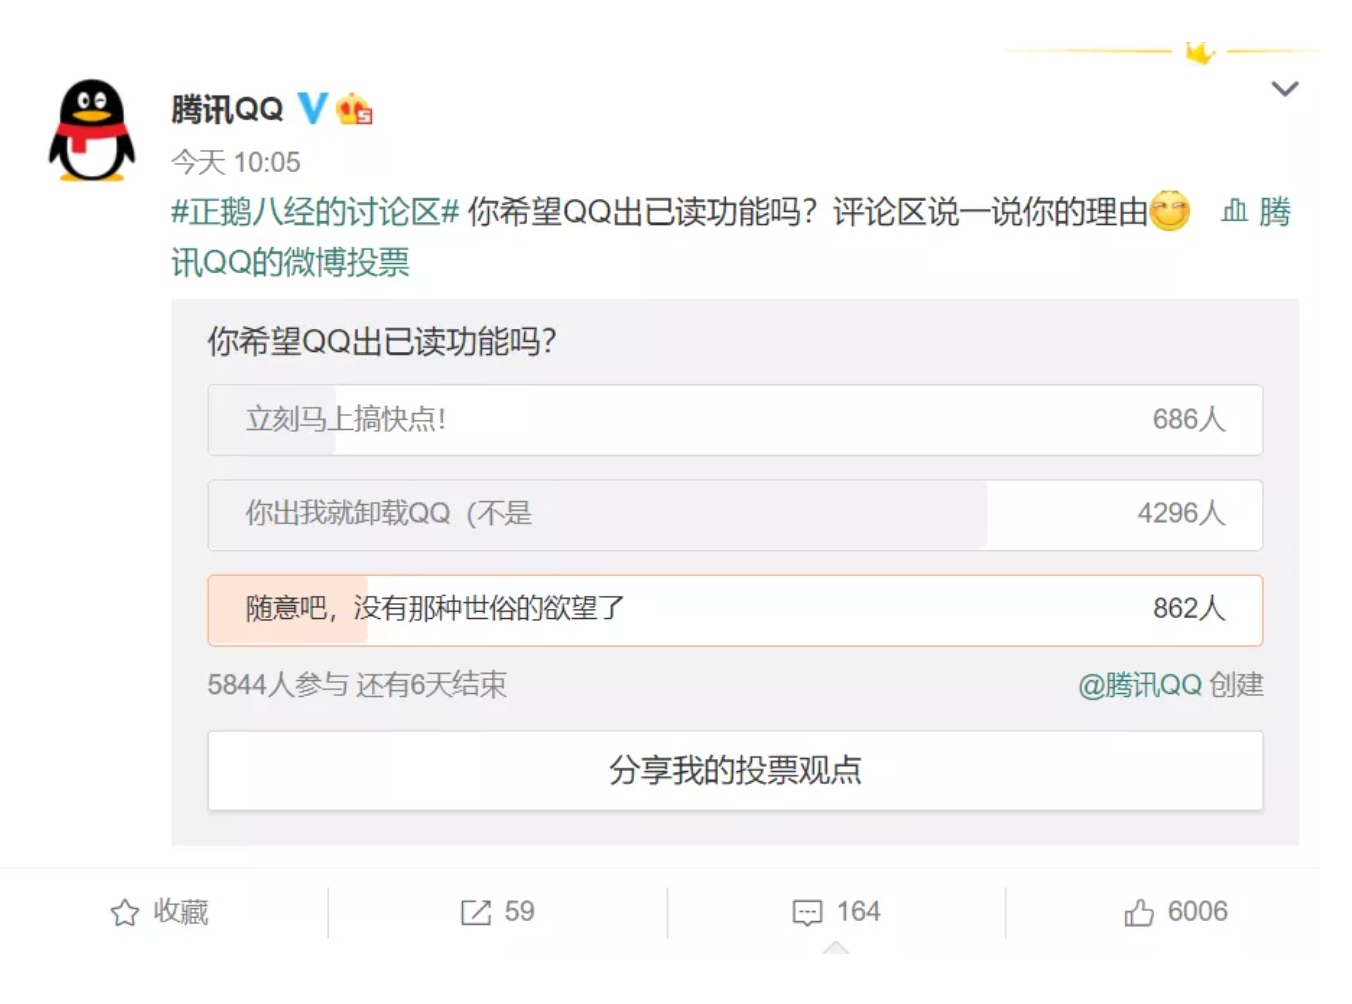Image resolution: width=1352 pixels, height=1004 pixels.
Task: Click the 6006 likes count
Action: pyautogui.click(x=1197, y=912)
